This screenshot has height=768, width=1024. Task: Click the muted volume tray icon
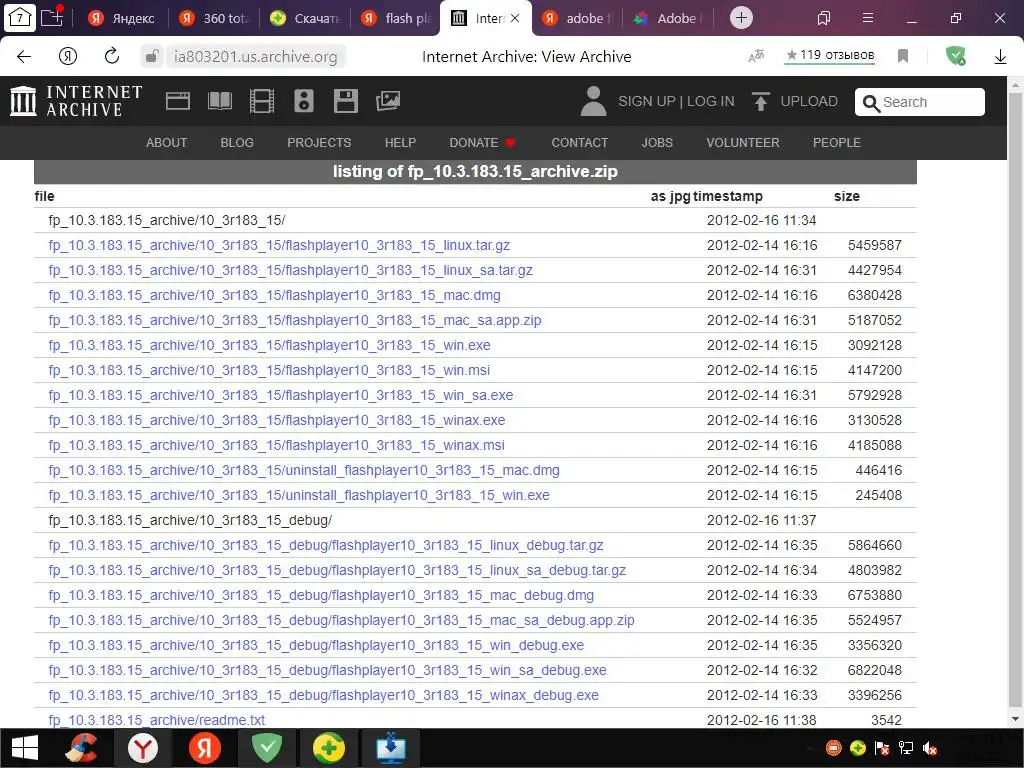[930, 748]
